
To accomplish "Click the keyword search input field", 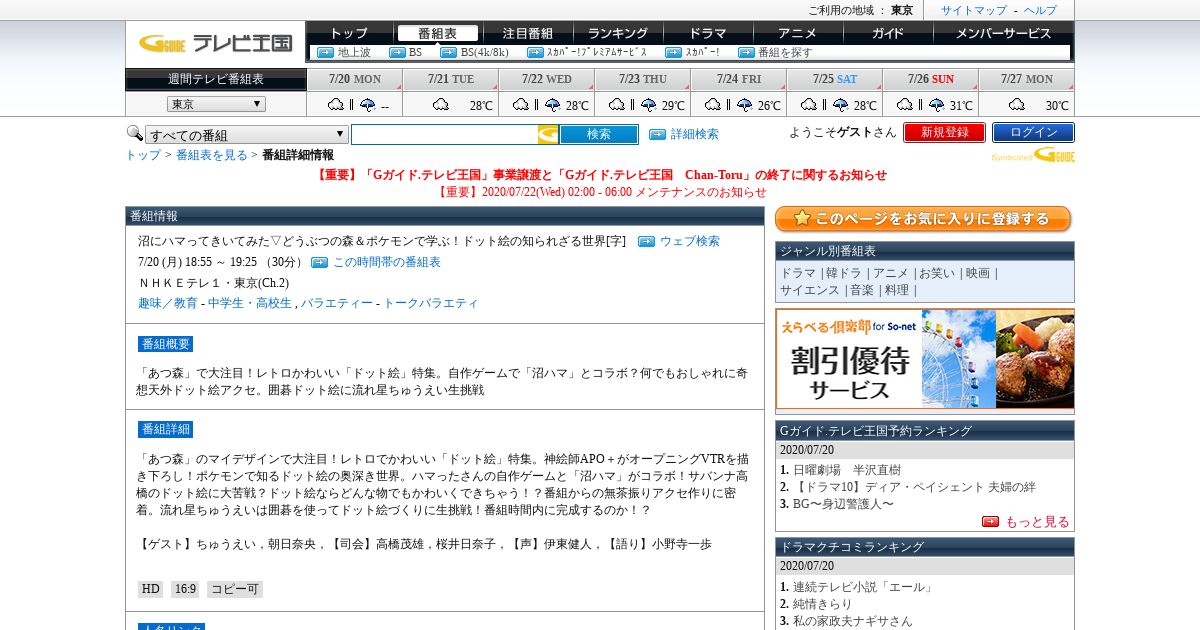I will click(444, 134).
